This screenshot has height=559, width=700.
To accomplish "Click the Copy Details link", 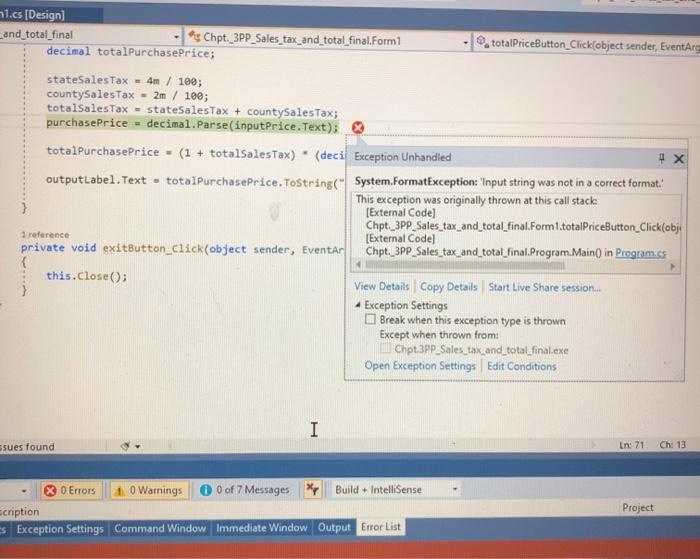I will tap(449, 287).
